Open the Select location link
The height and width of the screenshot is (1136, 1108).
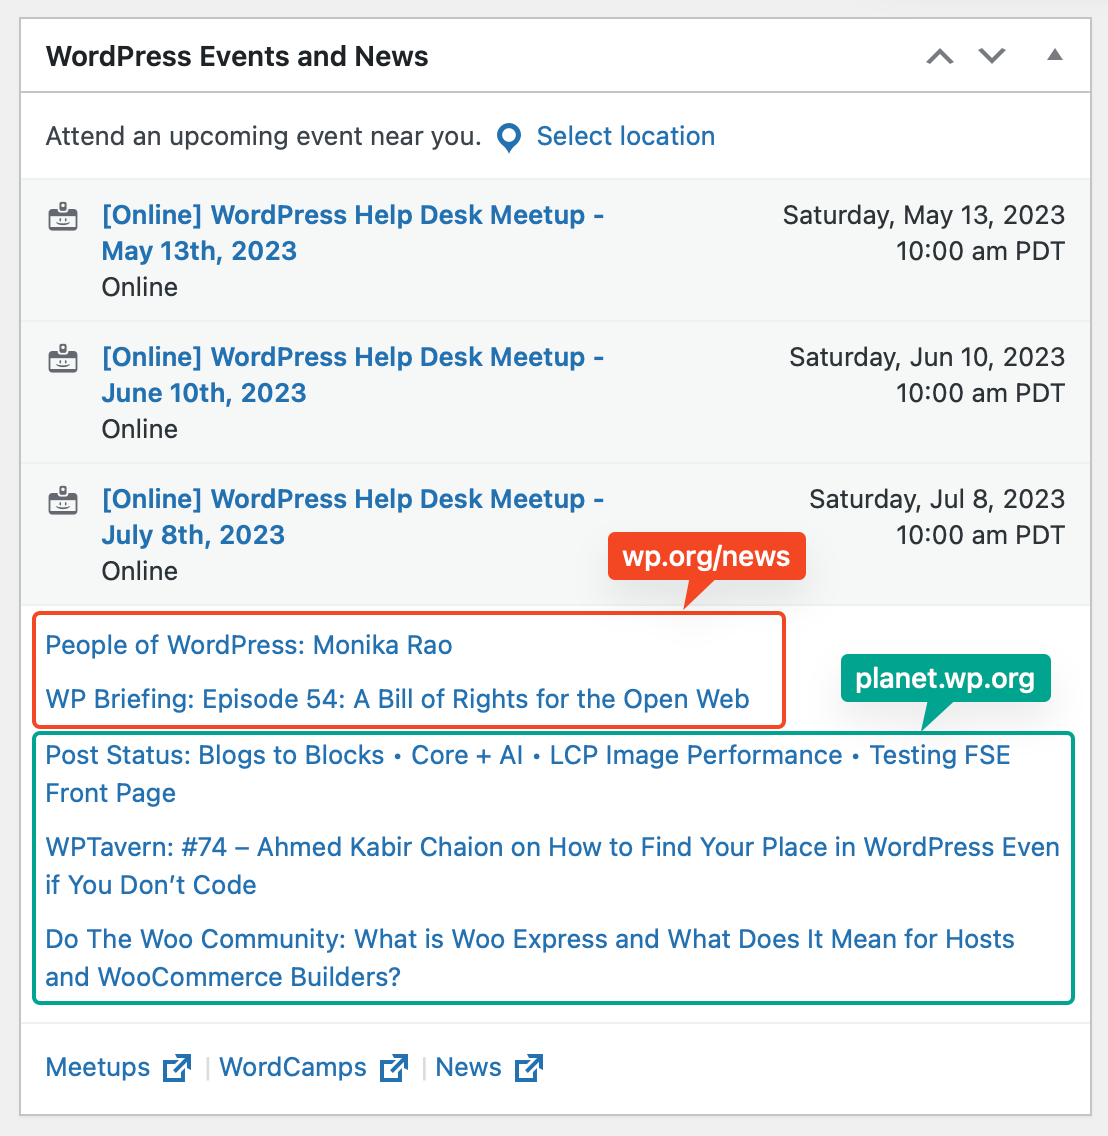click(x=625, y=136)
